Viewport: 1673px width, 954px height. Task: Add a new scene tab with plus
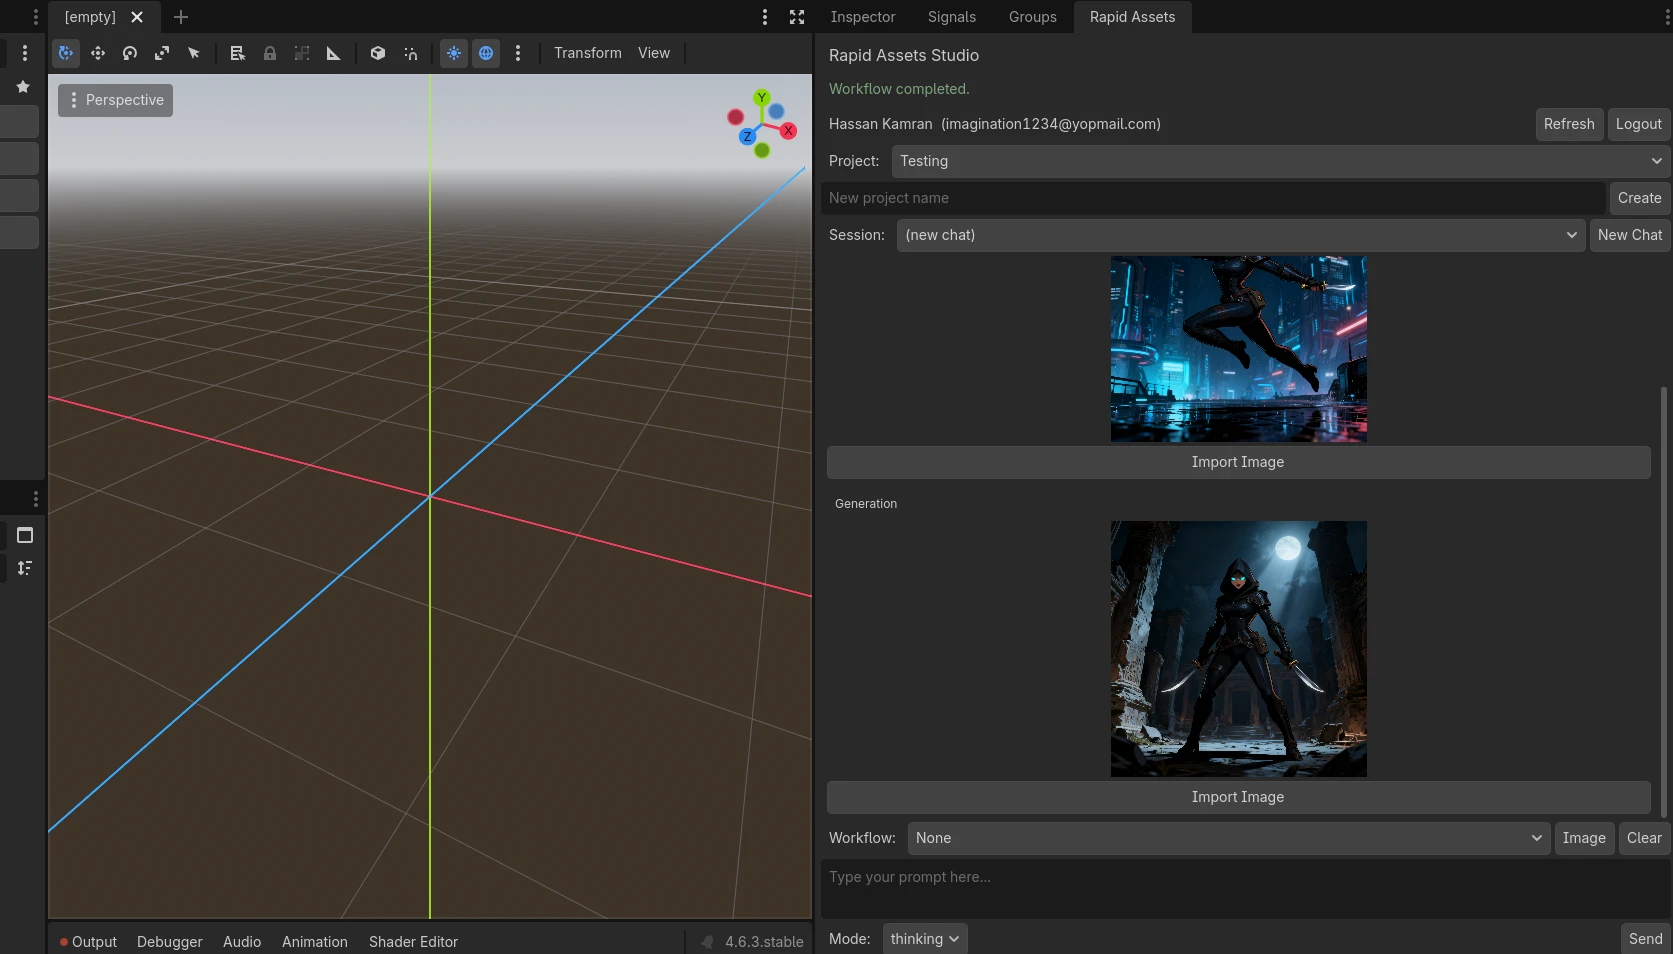[x=181, y=17]
